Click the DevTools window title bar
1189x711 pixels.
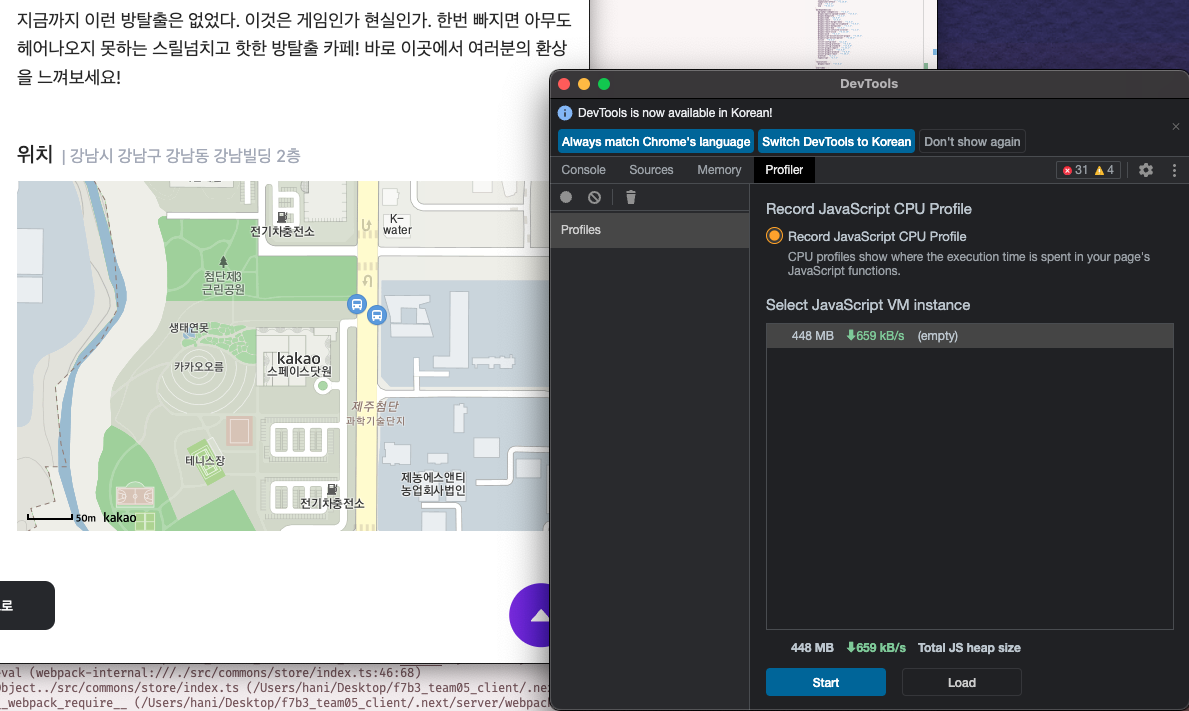point(869,83)
